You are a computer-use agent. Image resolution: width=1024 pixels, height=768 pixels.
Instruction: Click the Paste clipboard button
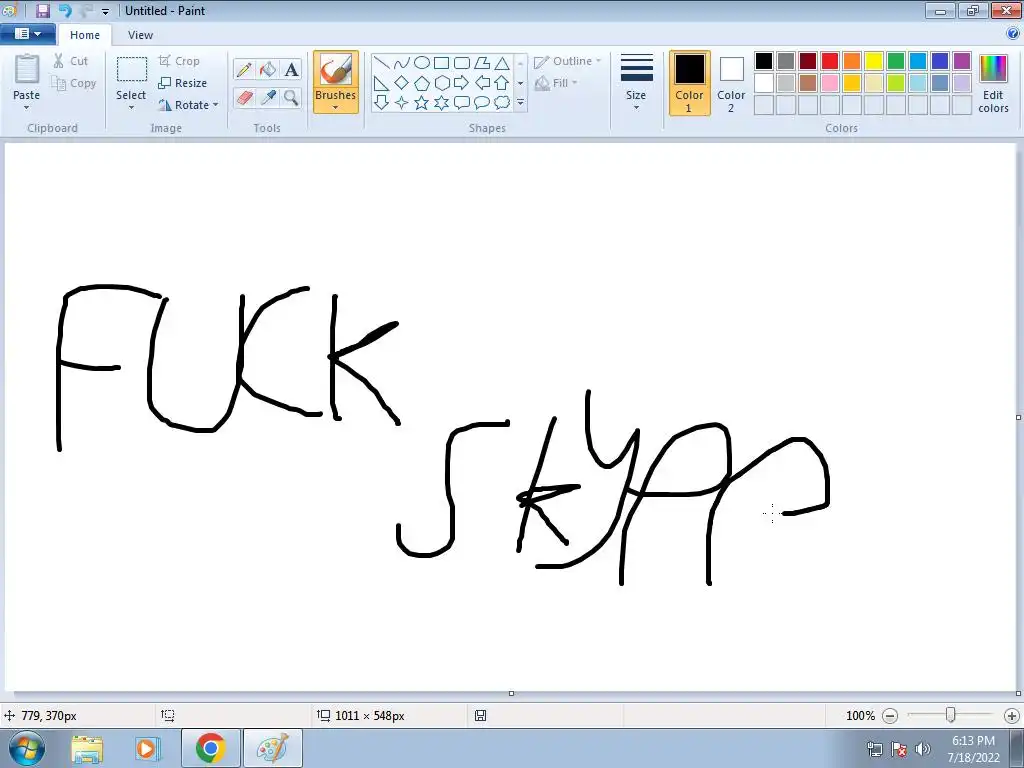pos(27,71)
